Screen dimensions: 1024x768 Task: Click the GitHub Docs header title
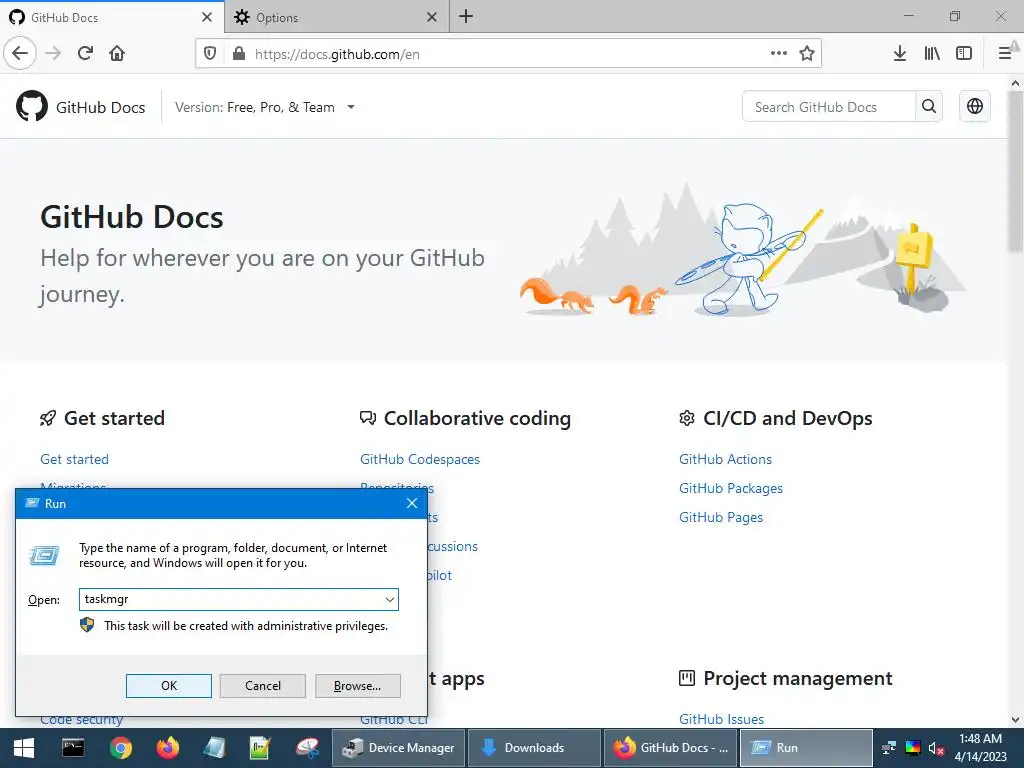coord(101,107)
